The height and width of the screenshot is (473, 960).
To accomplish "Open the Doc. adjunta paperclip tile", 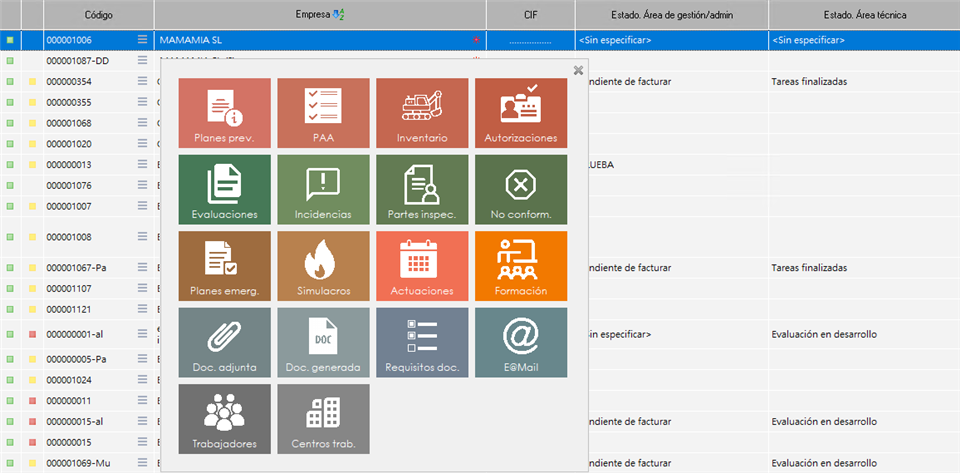I will [224, 343].
